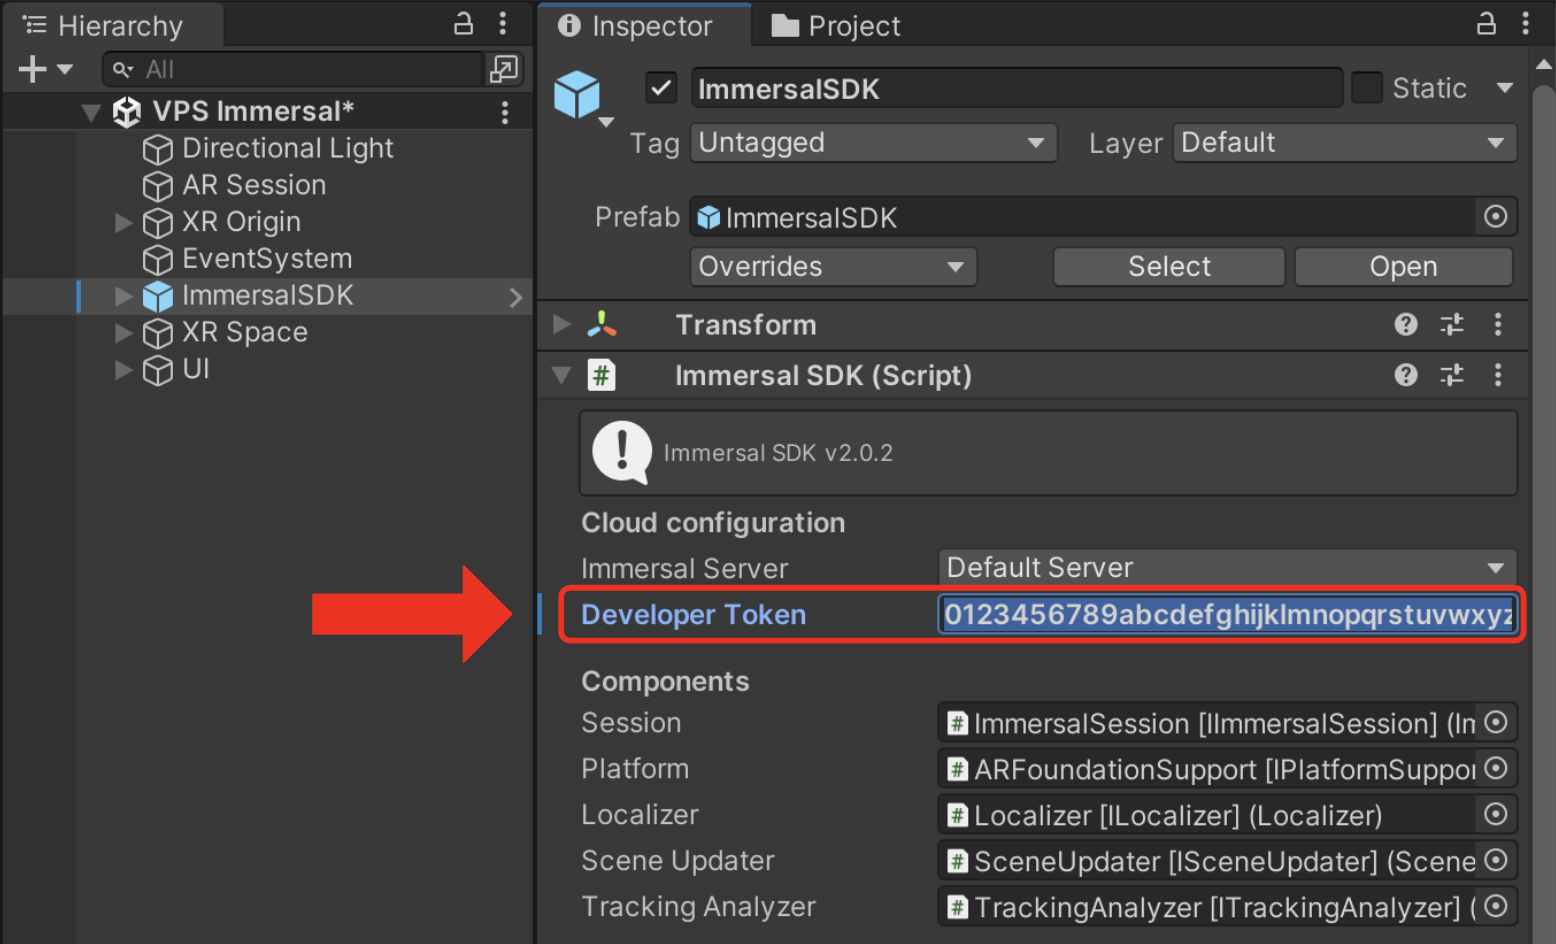Click the Hierarchy search field
This screenshot has width=1556, height=944.
(292, 69)
